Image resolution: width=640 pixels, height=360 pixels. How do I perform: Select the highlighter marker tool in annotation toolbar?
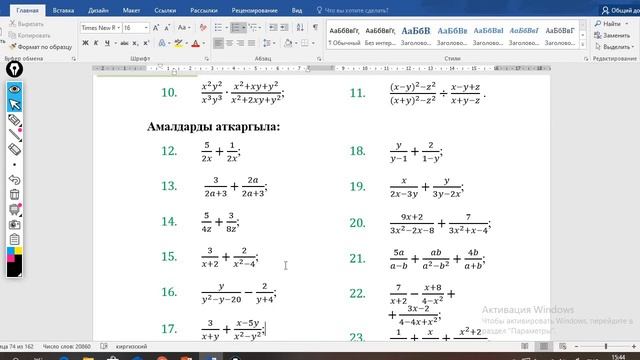(x=14, y=120)
